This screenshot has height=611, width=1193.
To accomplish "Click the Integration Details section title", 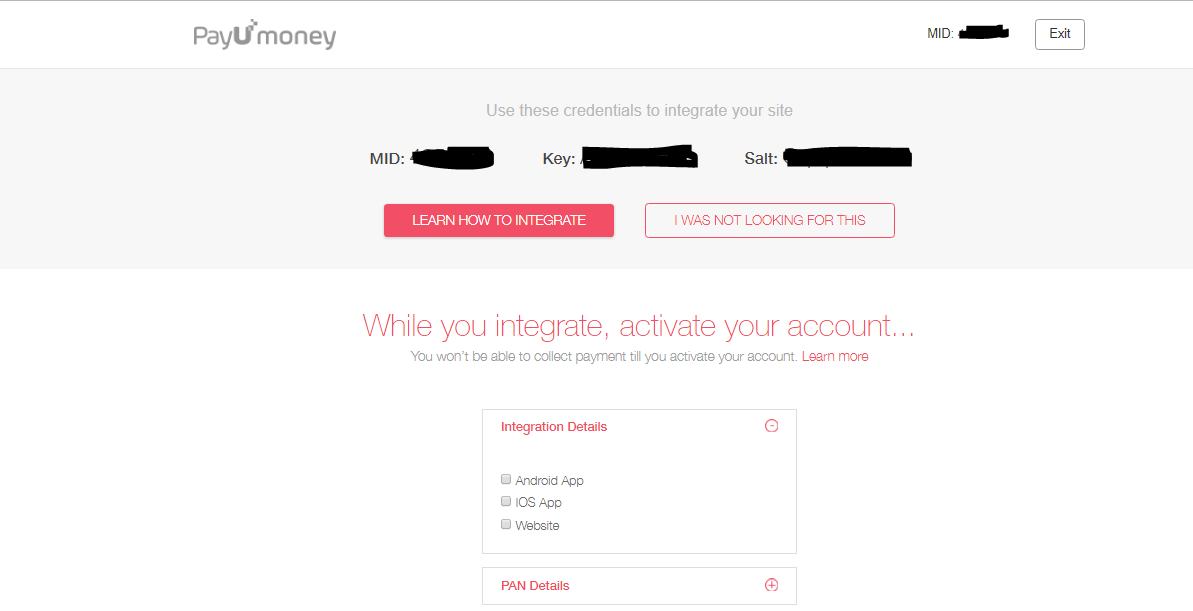I will (x=554, y=427).
